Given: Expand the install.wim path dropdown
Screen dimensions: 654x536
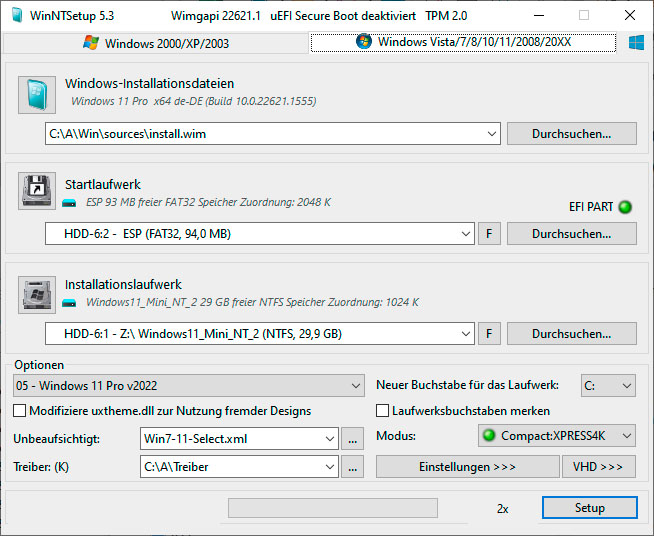Looking at the screenshot, I should pyautogui.click(x=491, y=134).
